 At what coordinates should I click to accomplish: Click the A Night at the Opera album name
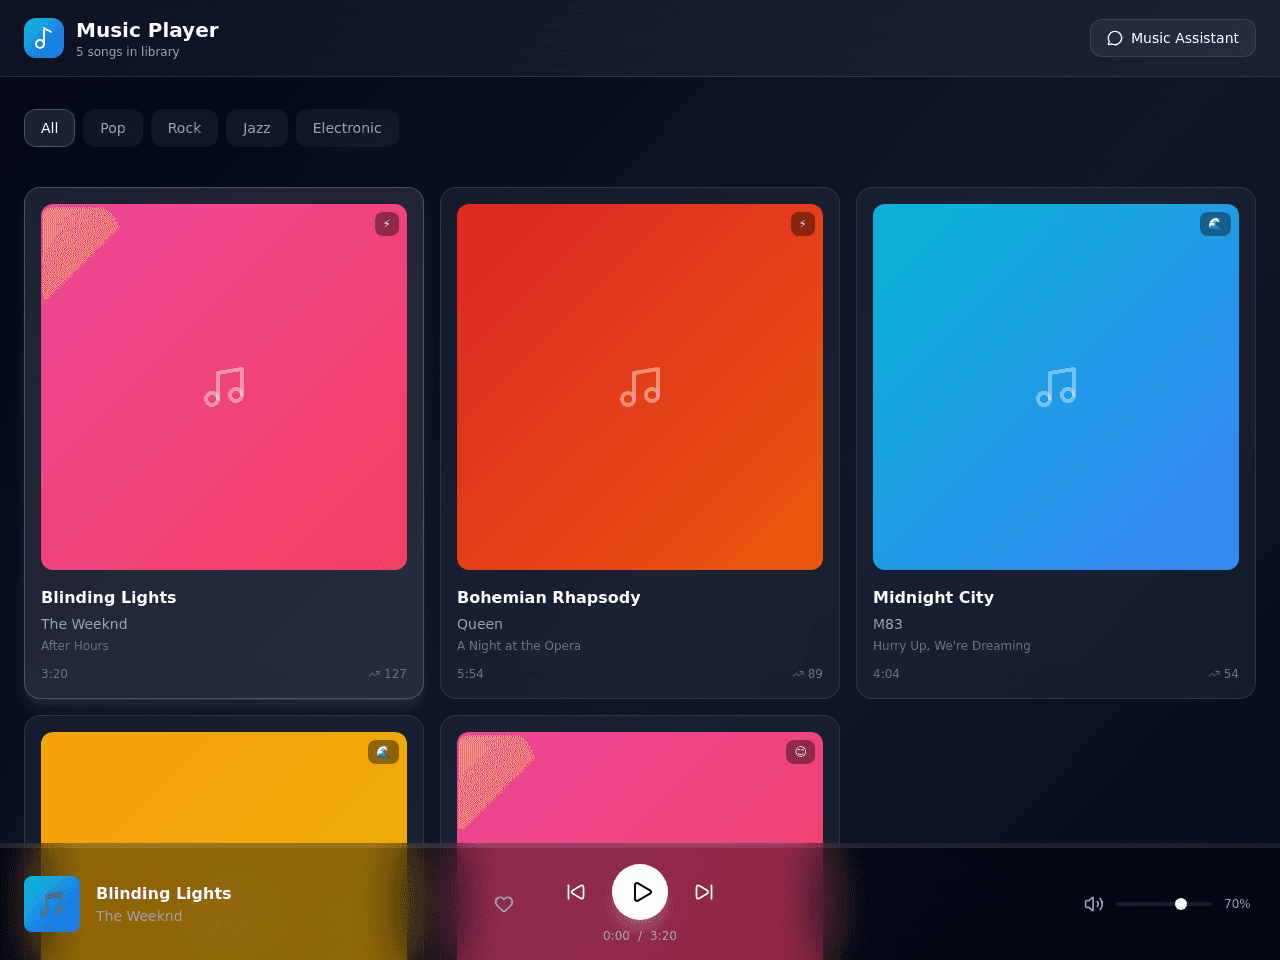[x=519, y=646]
